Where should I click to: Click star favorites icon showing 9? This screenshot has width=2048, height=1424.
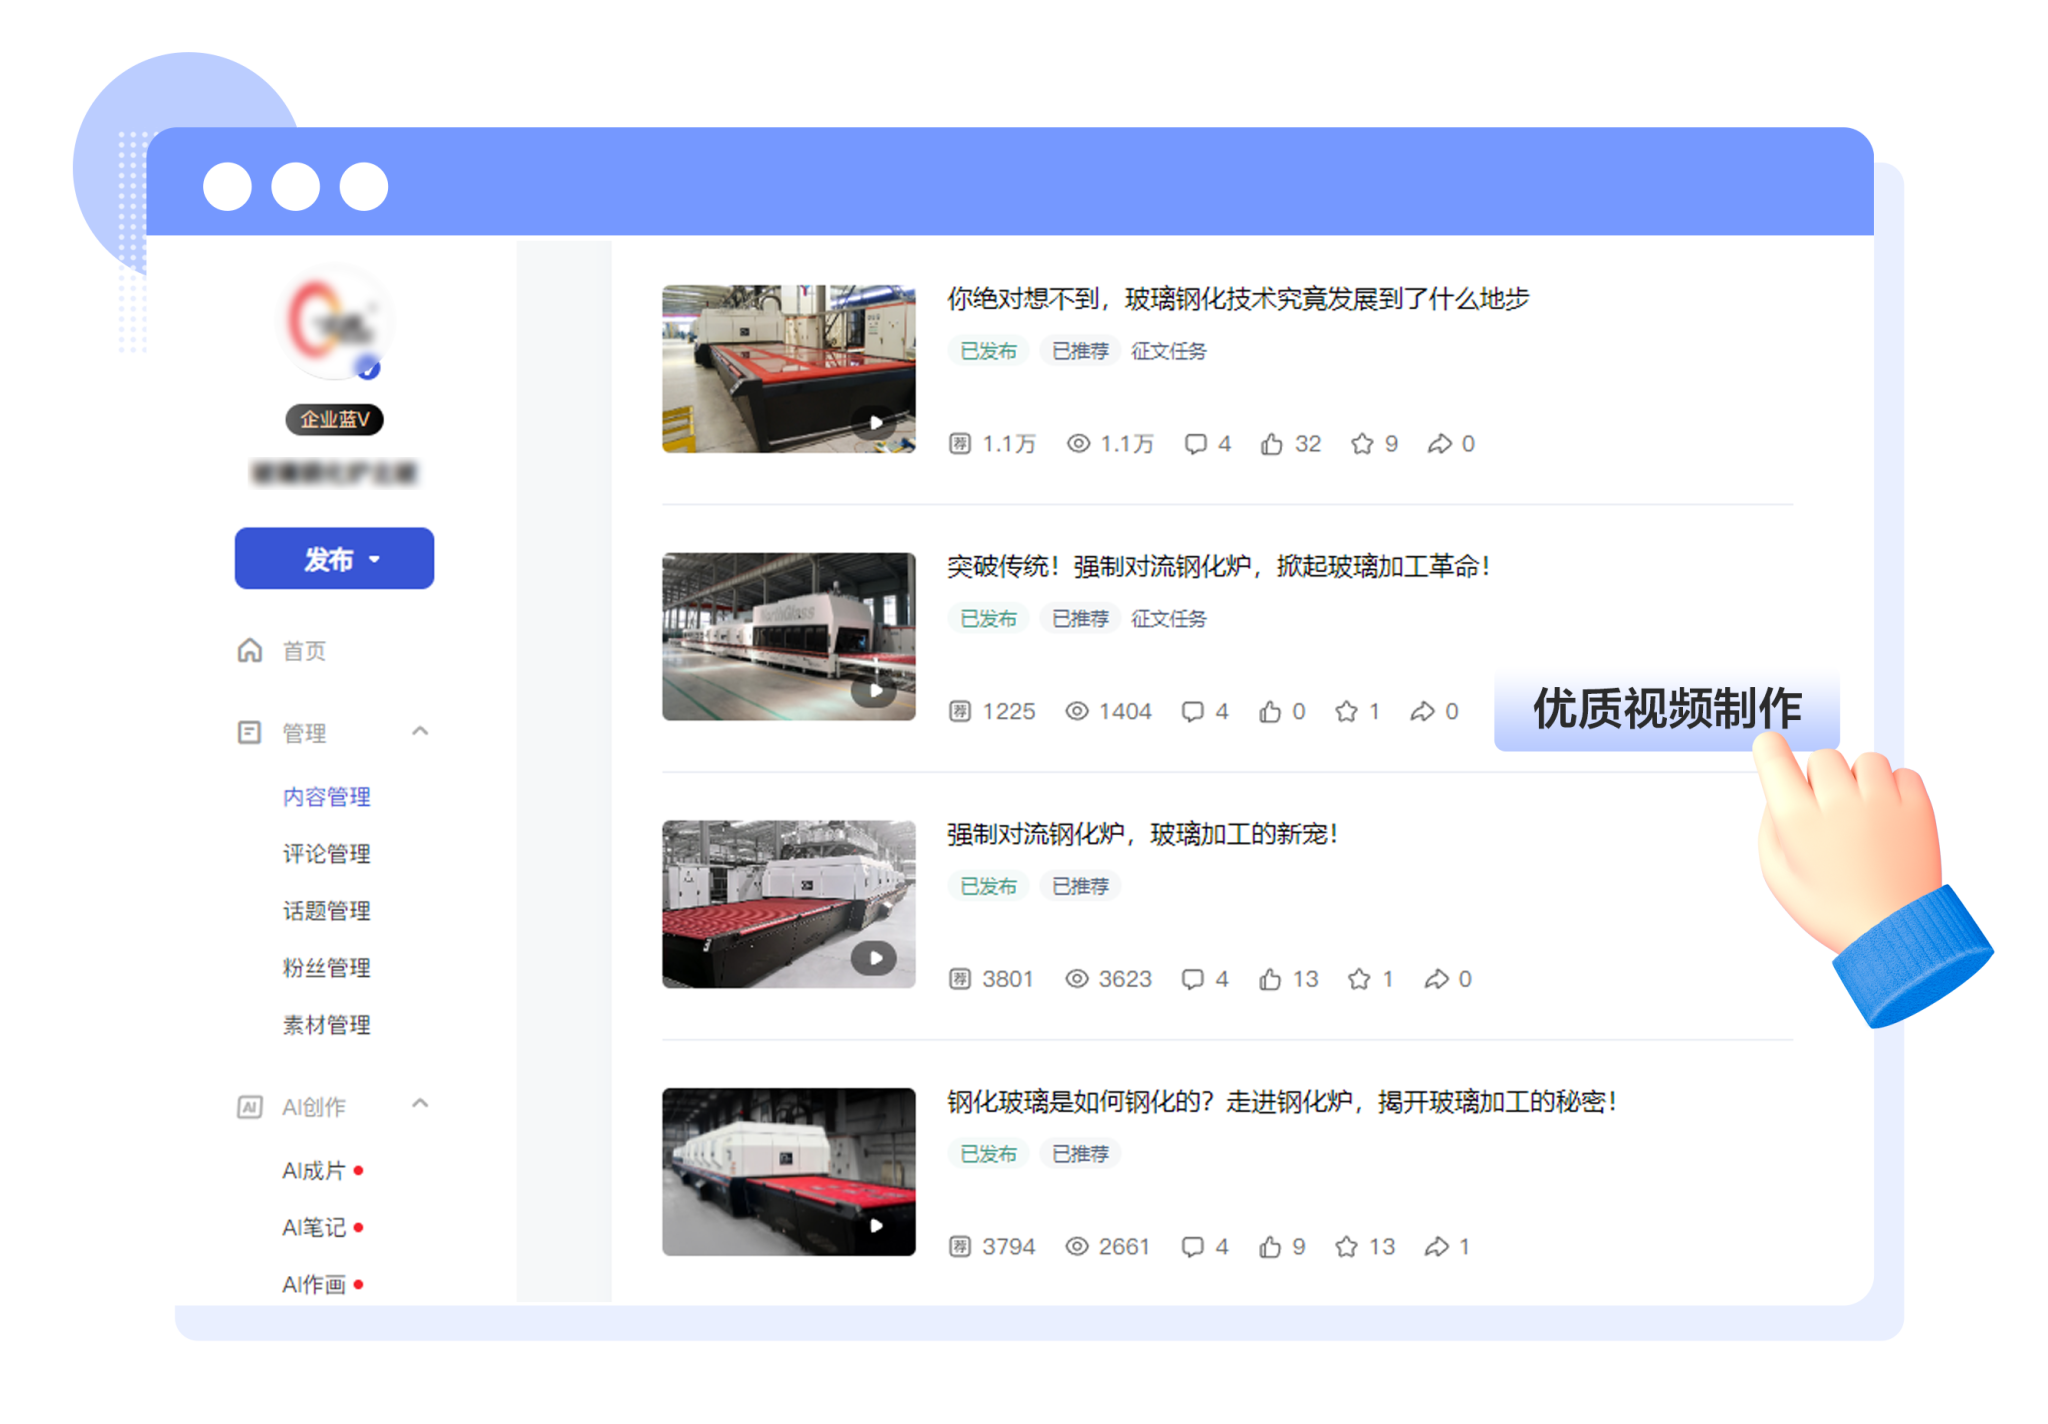pos(1362,444)
